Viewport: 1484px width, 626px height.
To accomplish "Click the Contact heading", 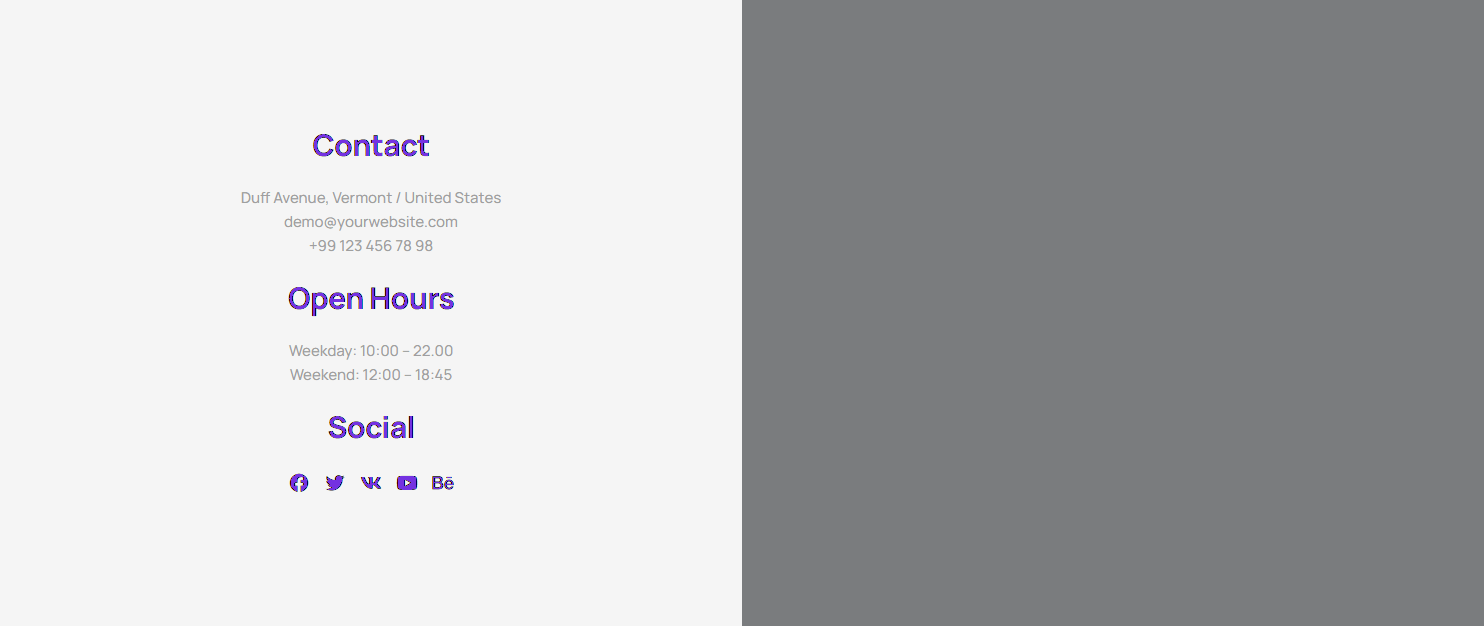I will 371,146.
